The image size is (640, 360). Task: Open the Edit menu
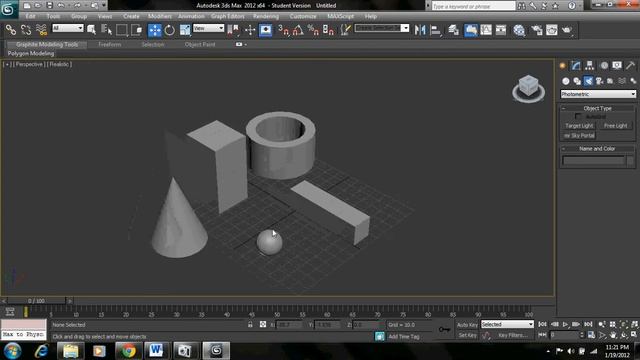pos(31,16)
